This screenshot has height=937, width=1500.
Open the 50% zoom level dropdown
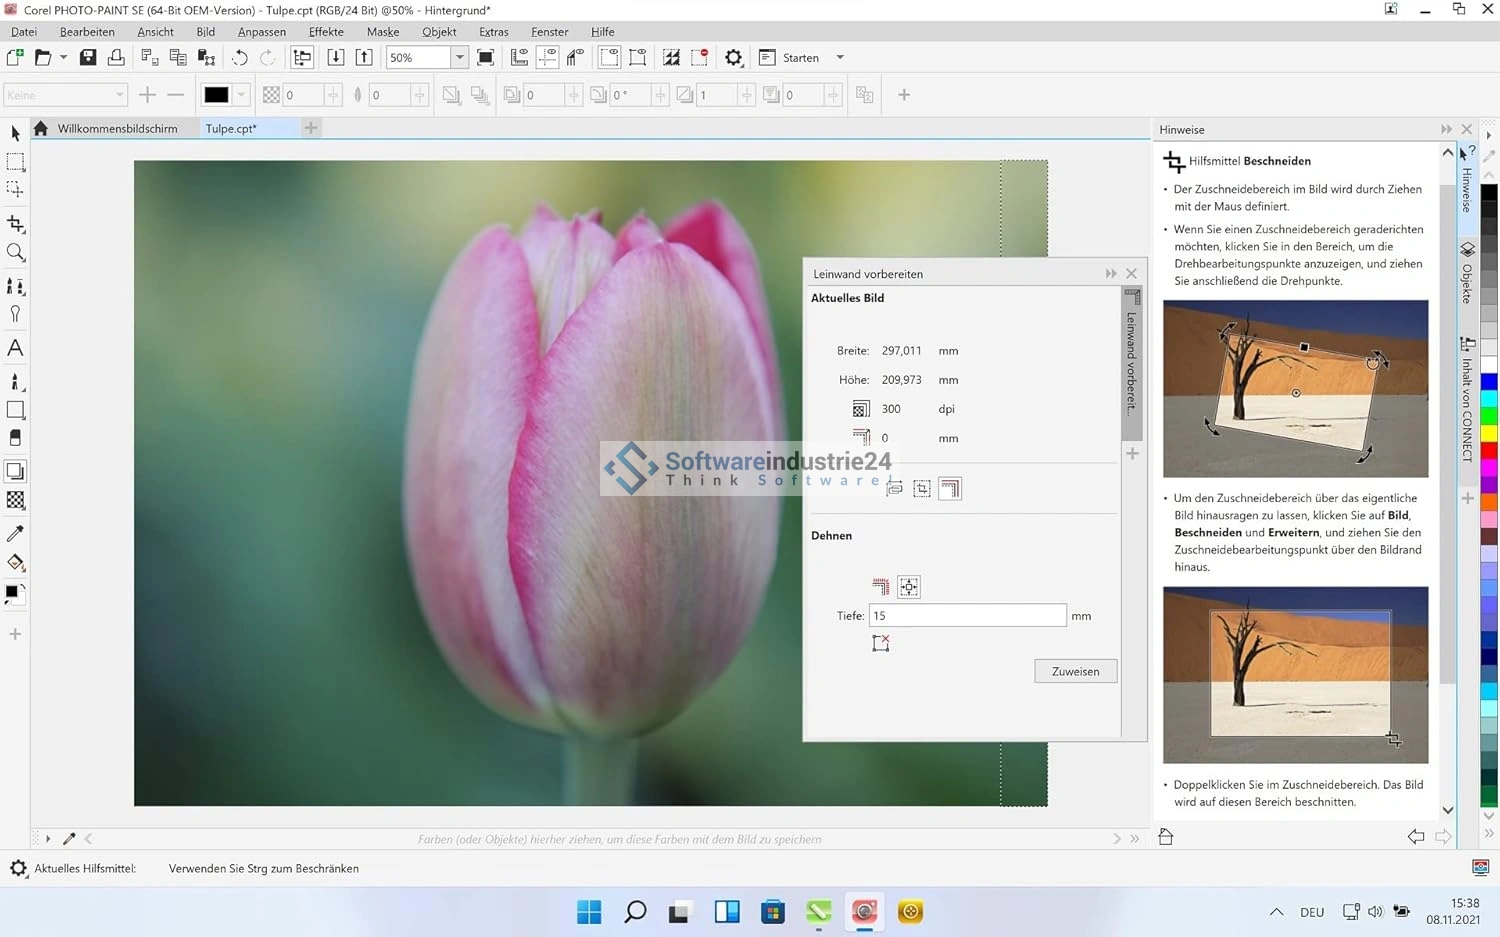(x=460, y=58)
